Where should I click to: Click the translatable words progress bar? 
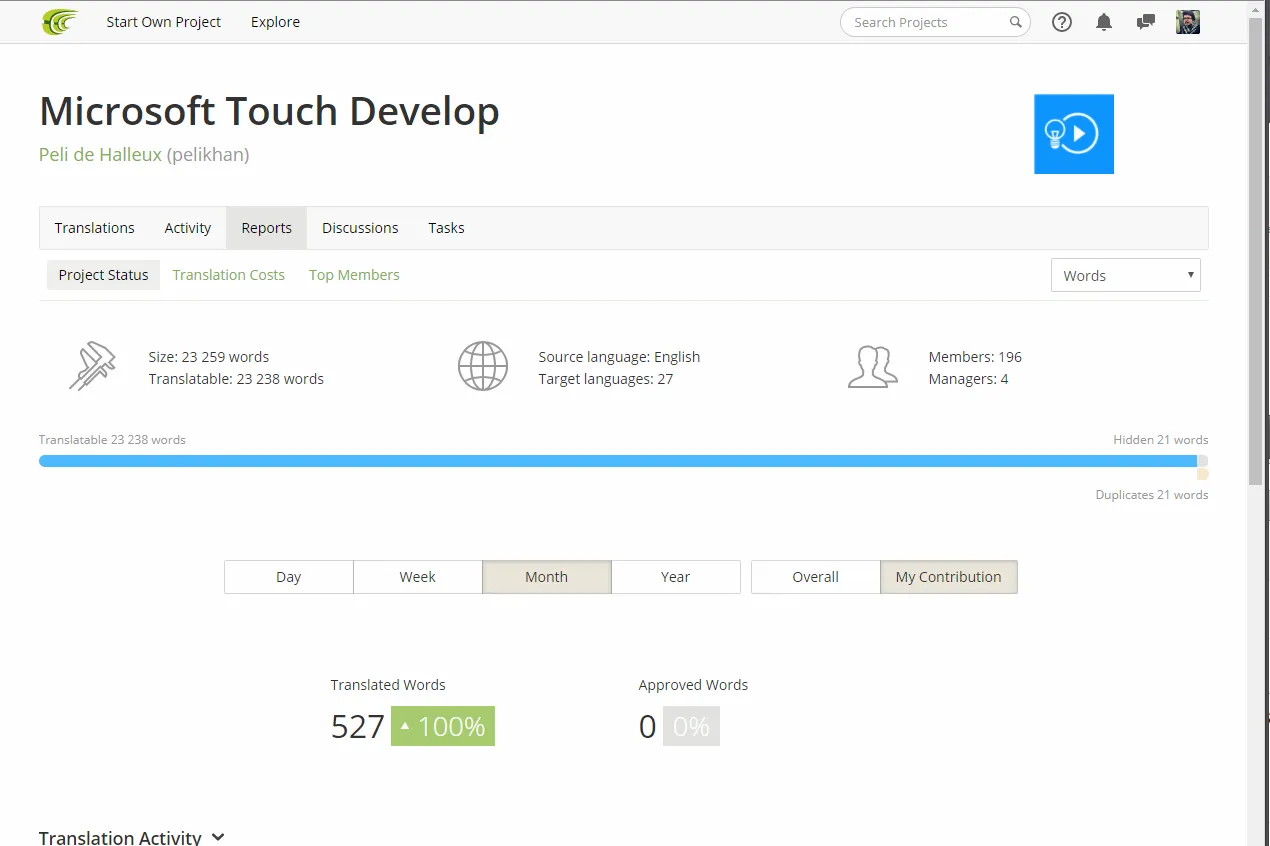pos(618,461)
